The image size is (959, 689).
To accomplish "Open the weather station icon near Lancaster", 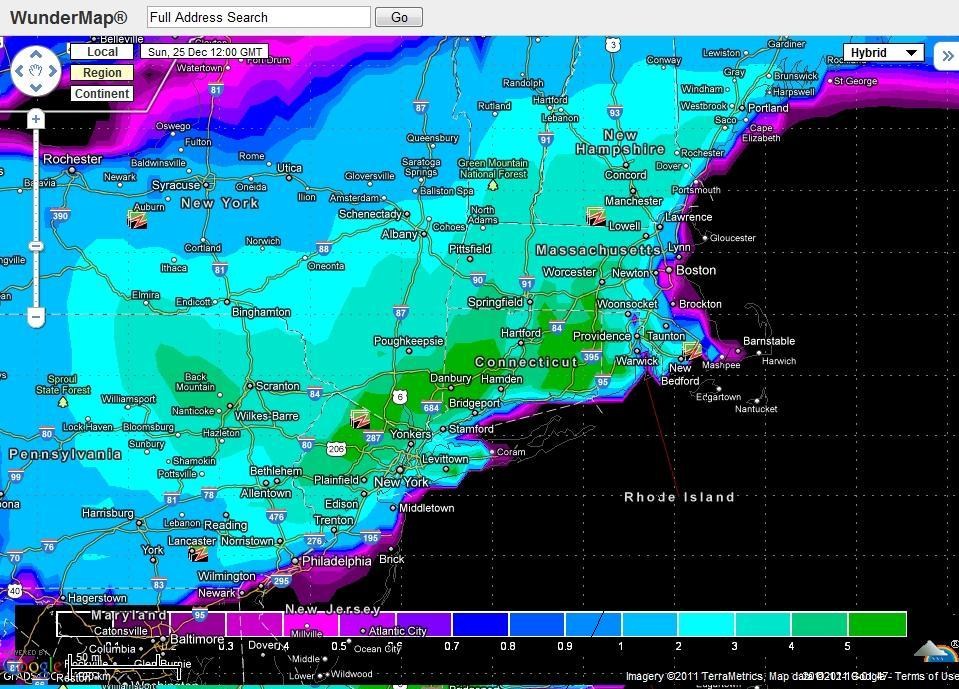I will pos(198,554).
